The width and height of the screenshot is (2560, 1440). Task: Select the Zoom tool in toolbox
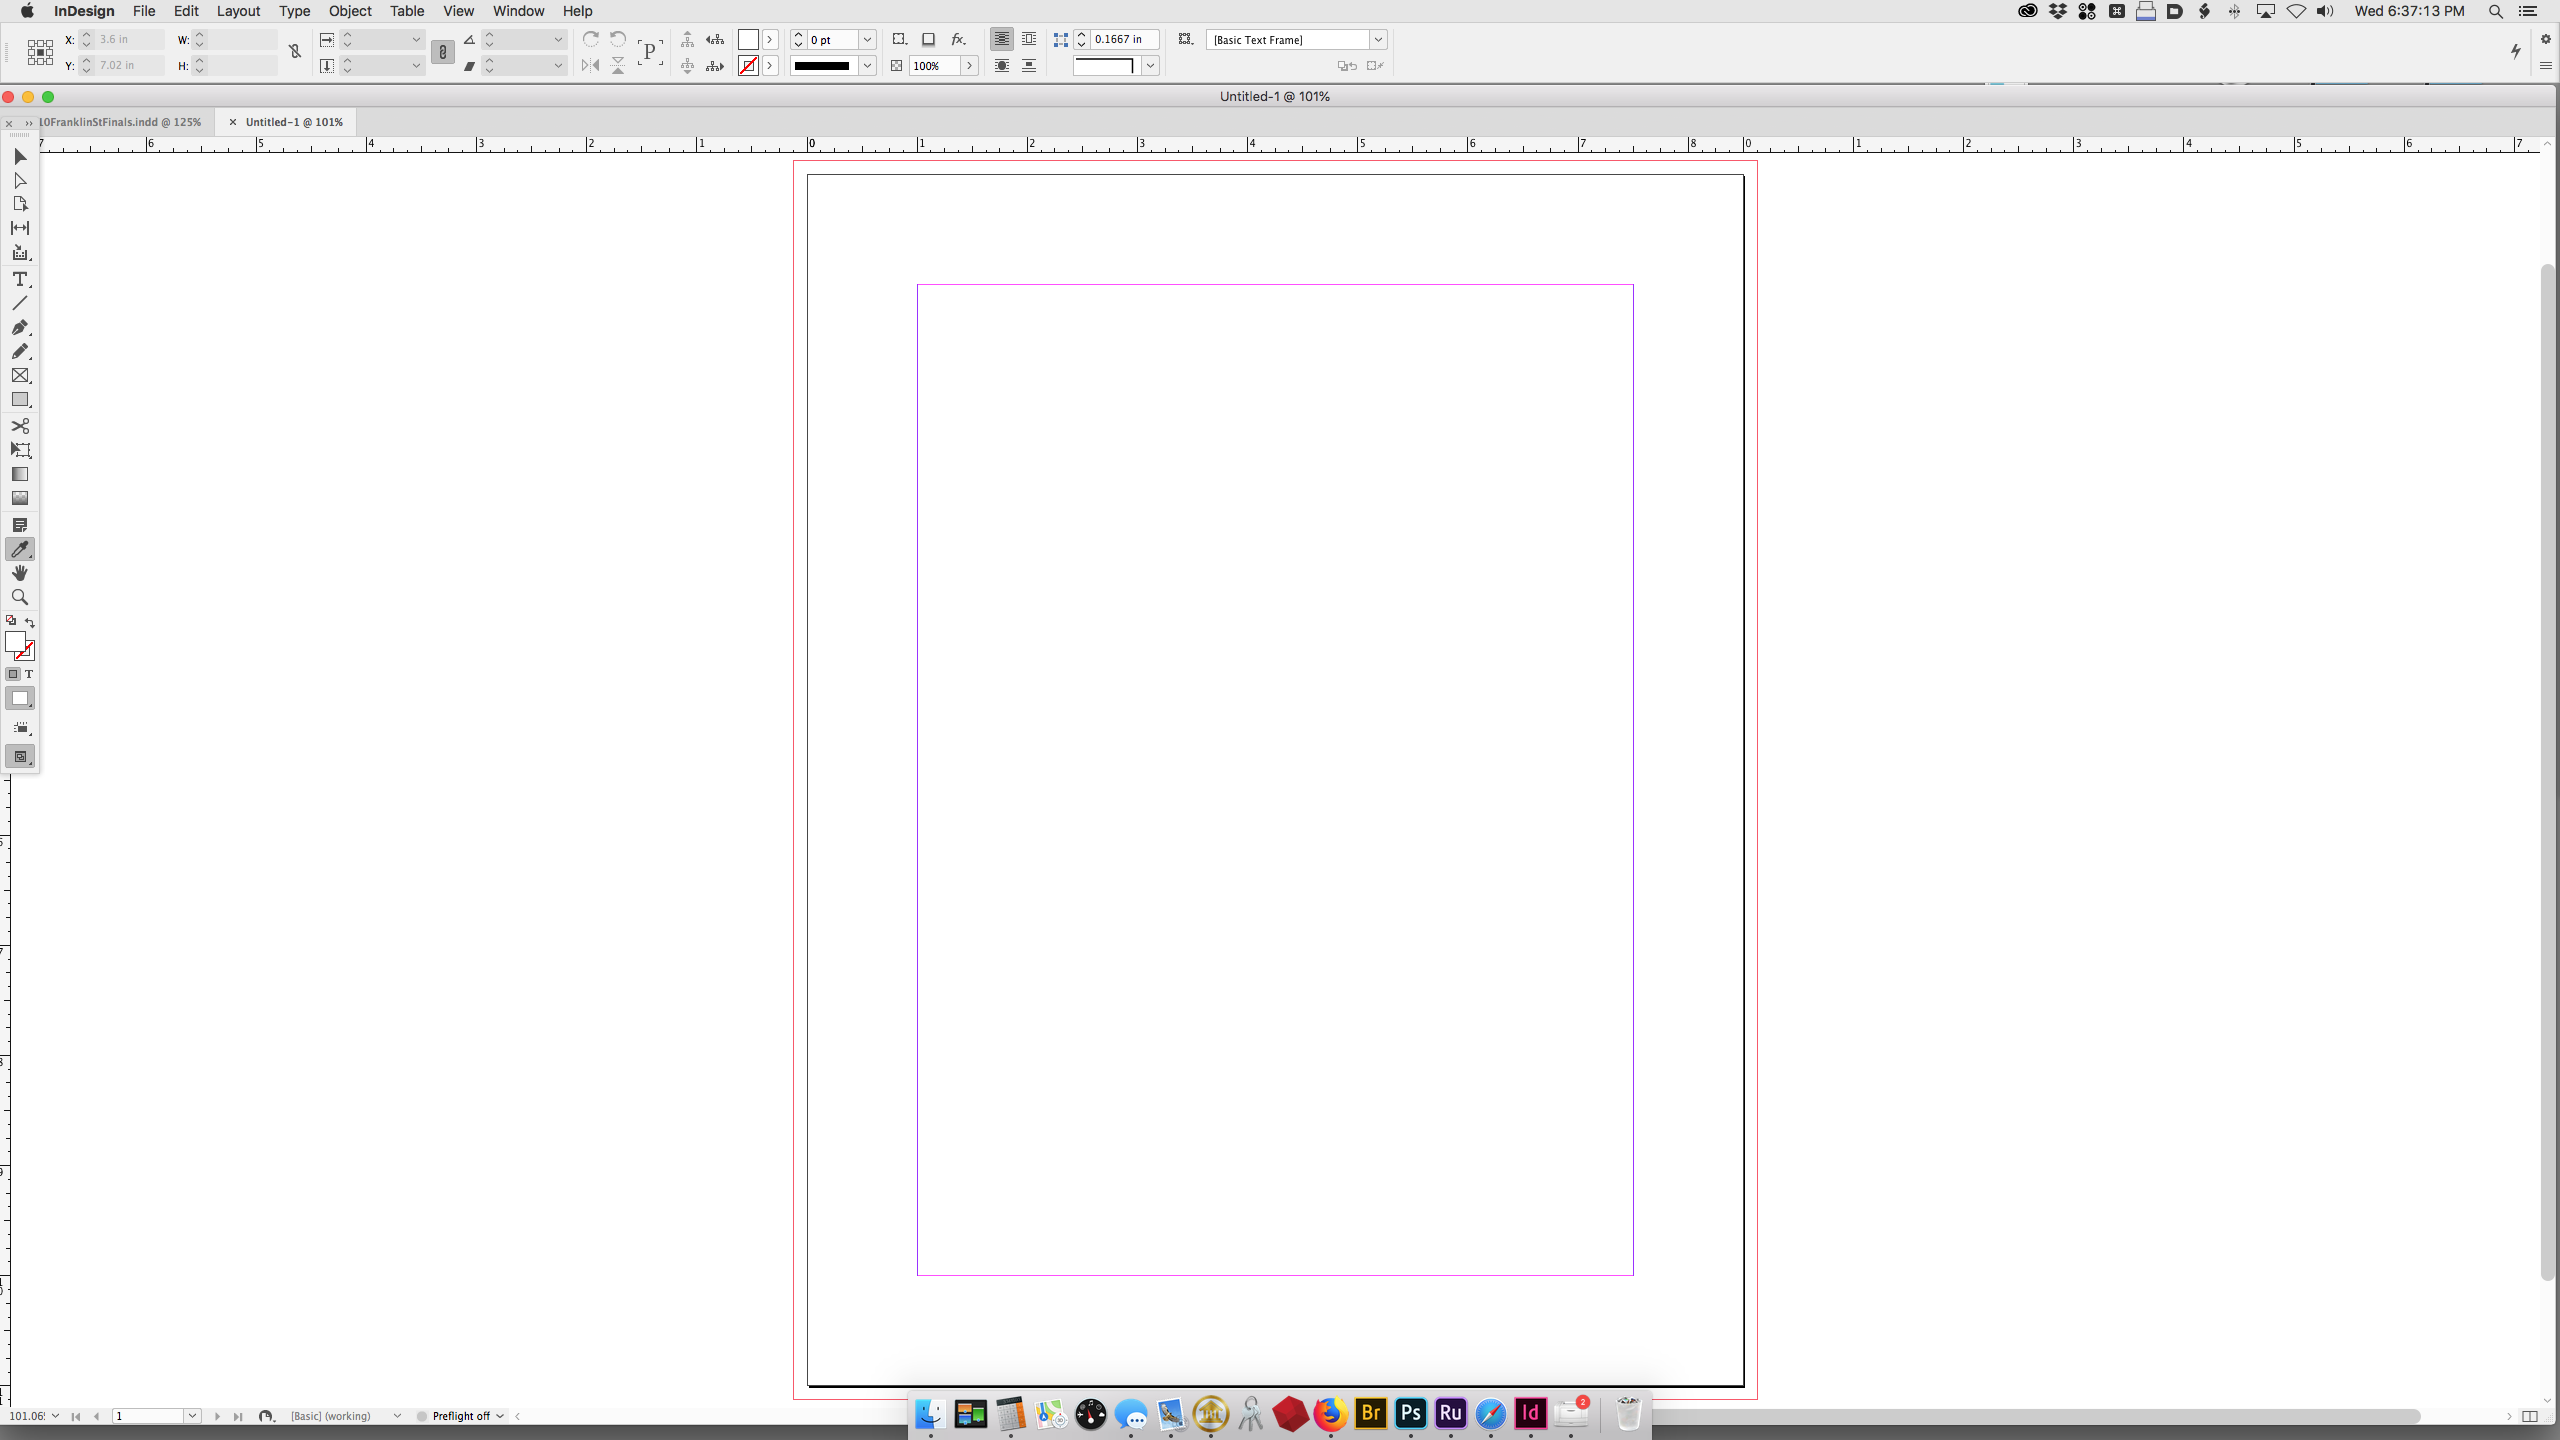(20, 597)
